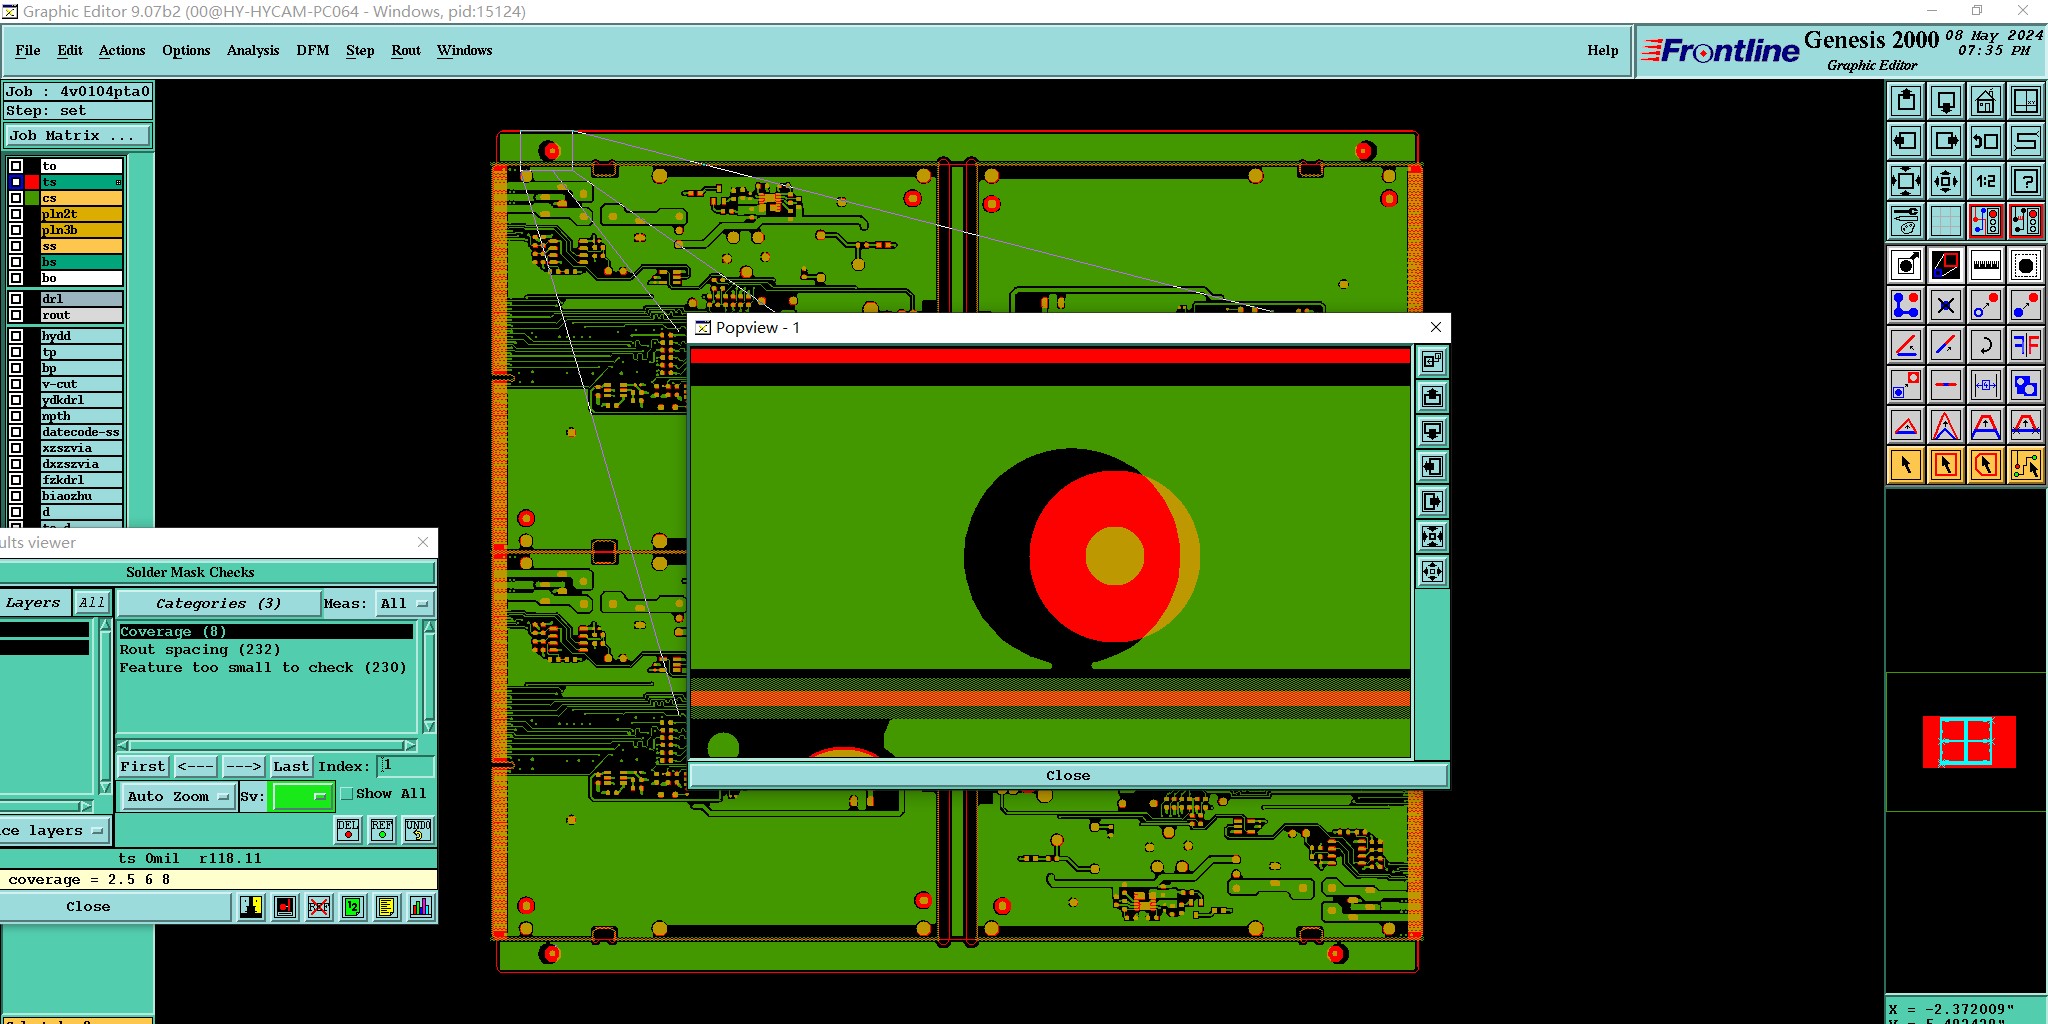Enable the Show All checkbox
Screen dimensions: 2048x1024
coord(347,794)
